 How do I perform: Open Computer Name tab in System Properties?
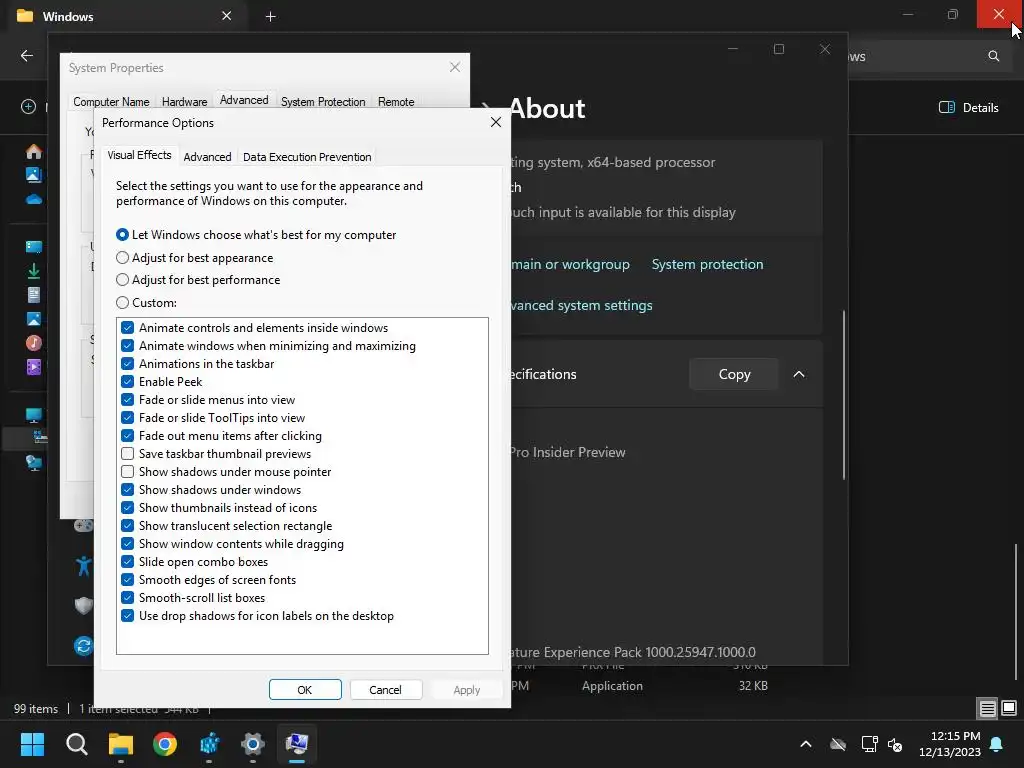coord(111,102)
